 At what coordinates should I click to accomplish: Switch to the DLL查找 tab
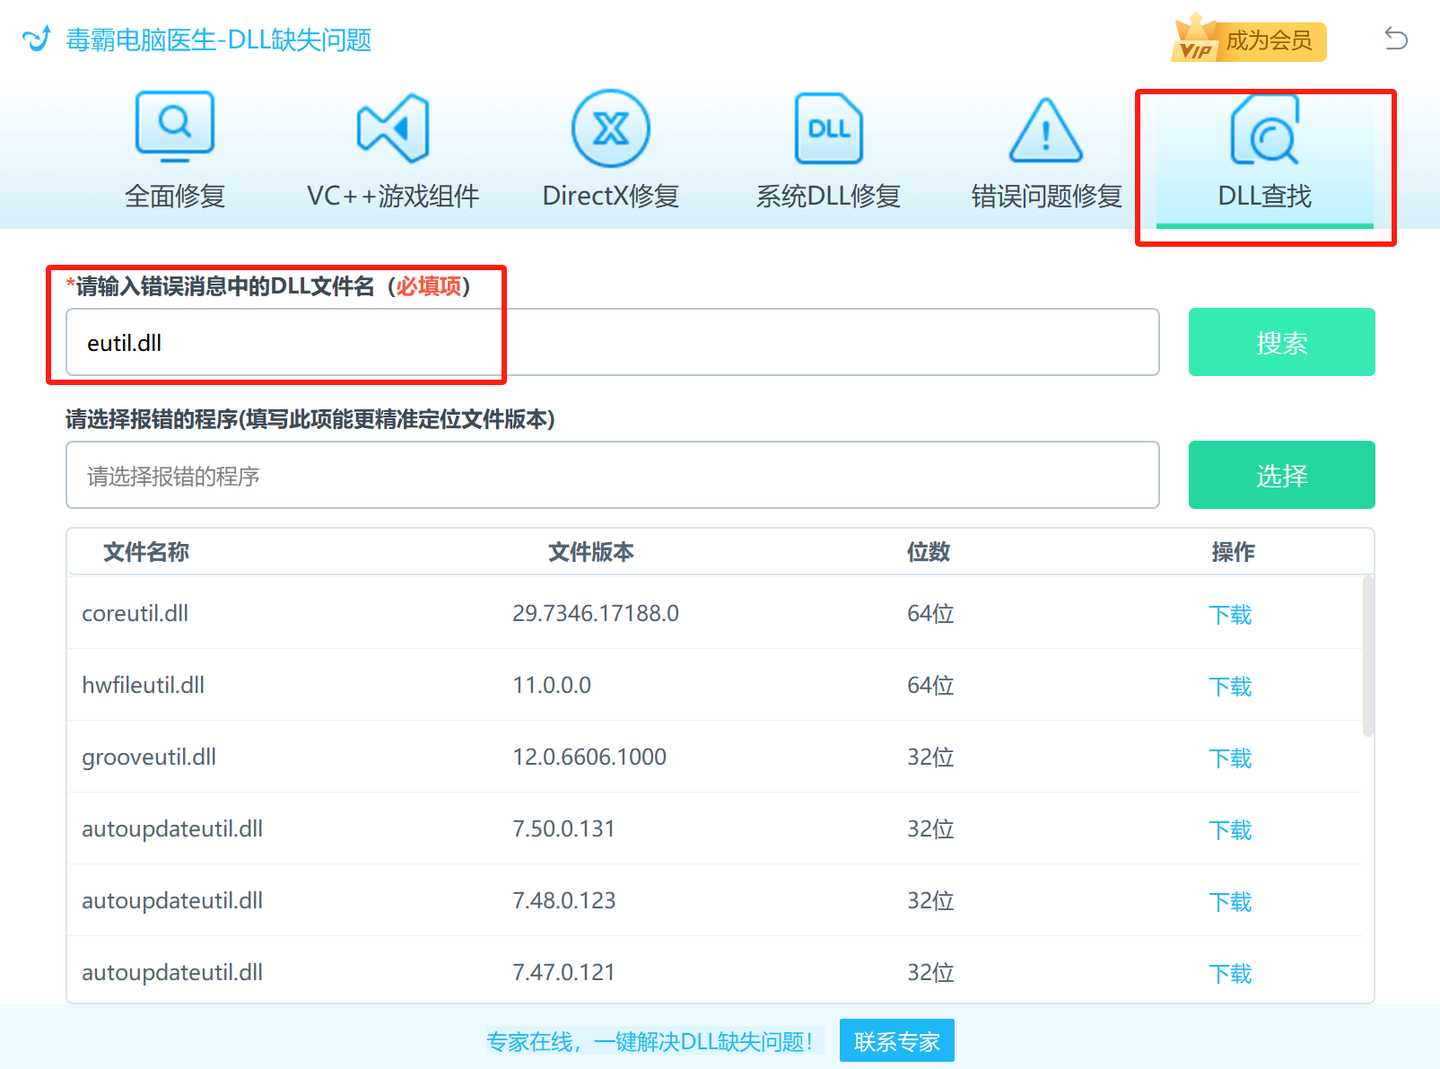[x=1264, y=196]
